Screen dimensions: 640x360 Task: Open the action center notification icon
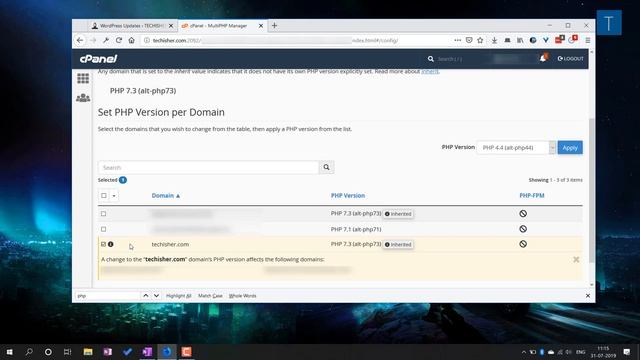pos(627,352)
